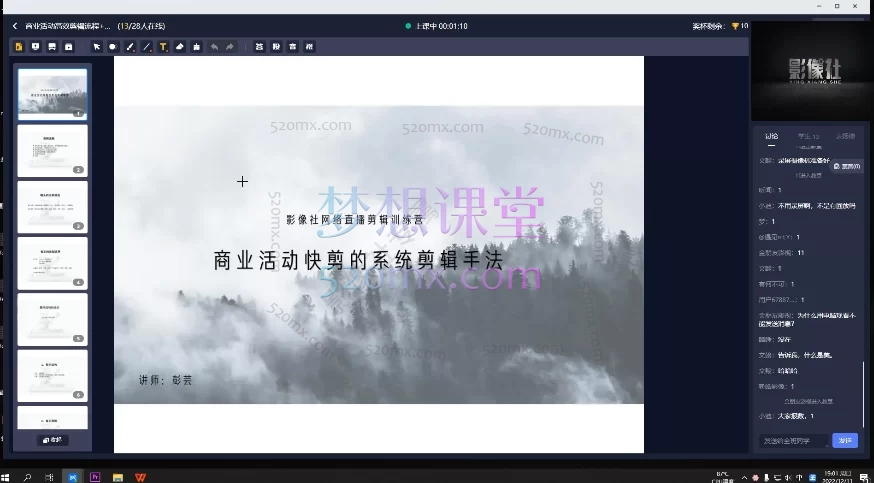The width and height of the screenshot is (874, 483).
Task: Select the eraser tool
Action: coord(179,47)
